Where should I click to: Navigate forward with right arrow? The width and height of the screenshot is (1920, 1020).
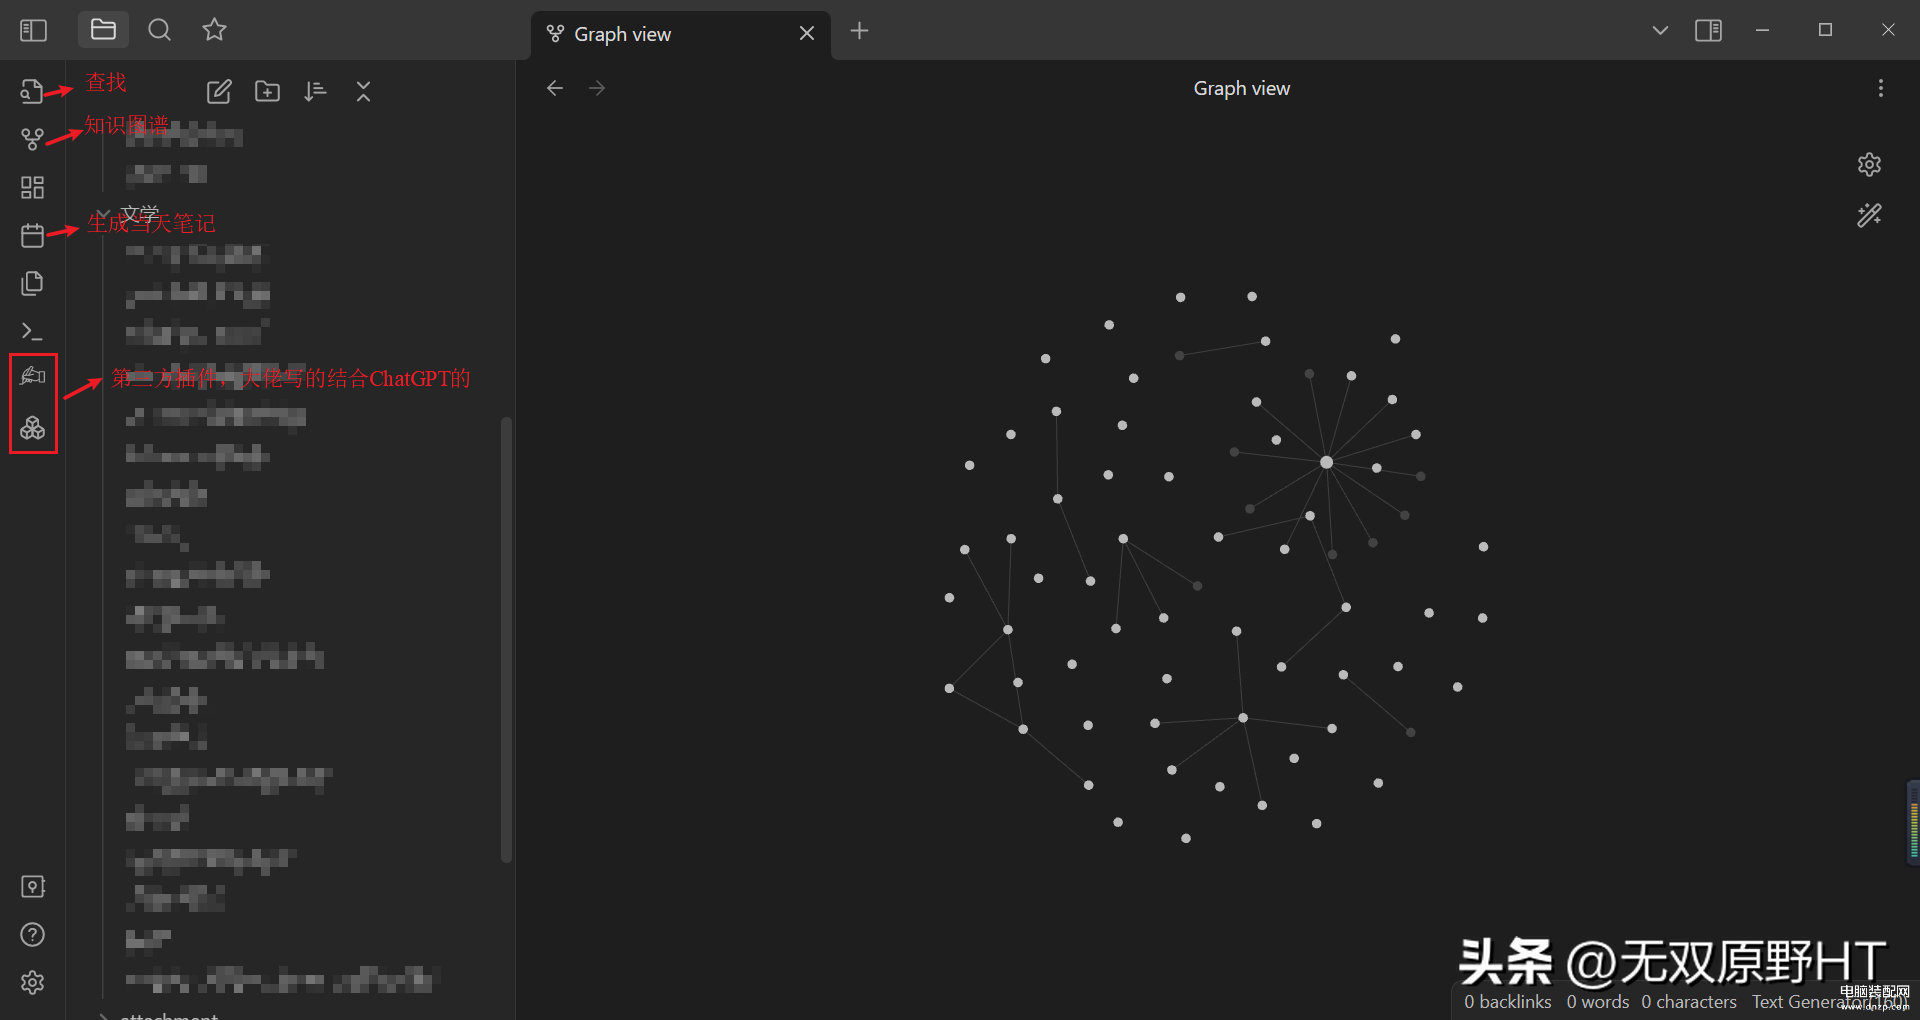(x=597, y=88)
